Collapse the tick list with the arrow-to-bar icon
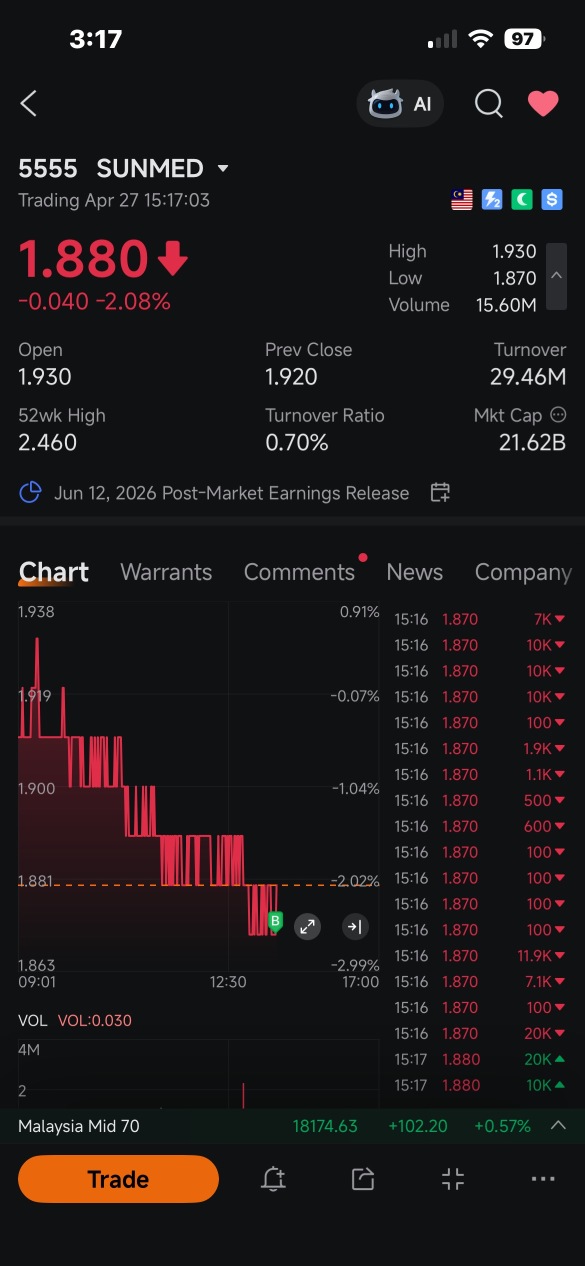This screenshot has width=585, height=1266. tap(354, 927)
